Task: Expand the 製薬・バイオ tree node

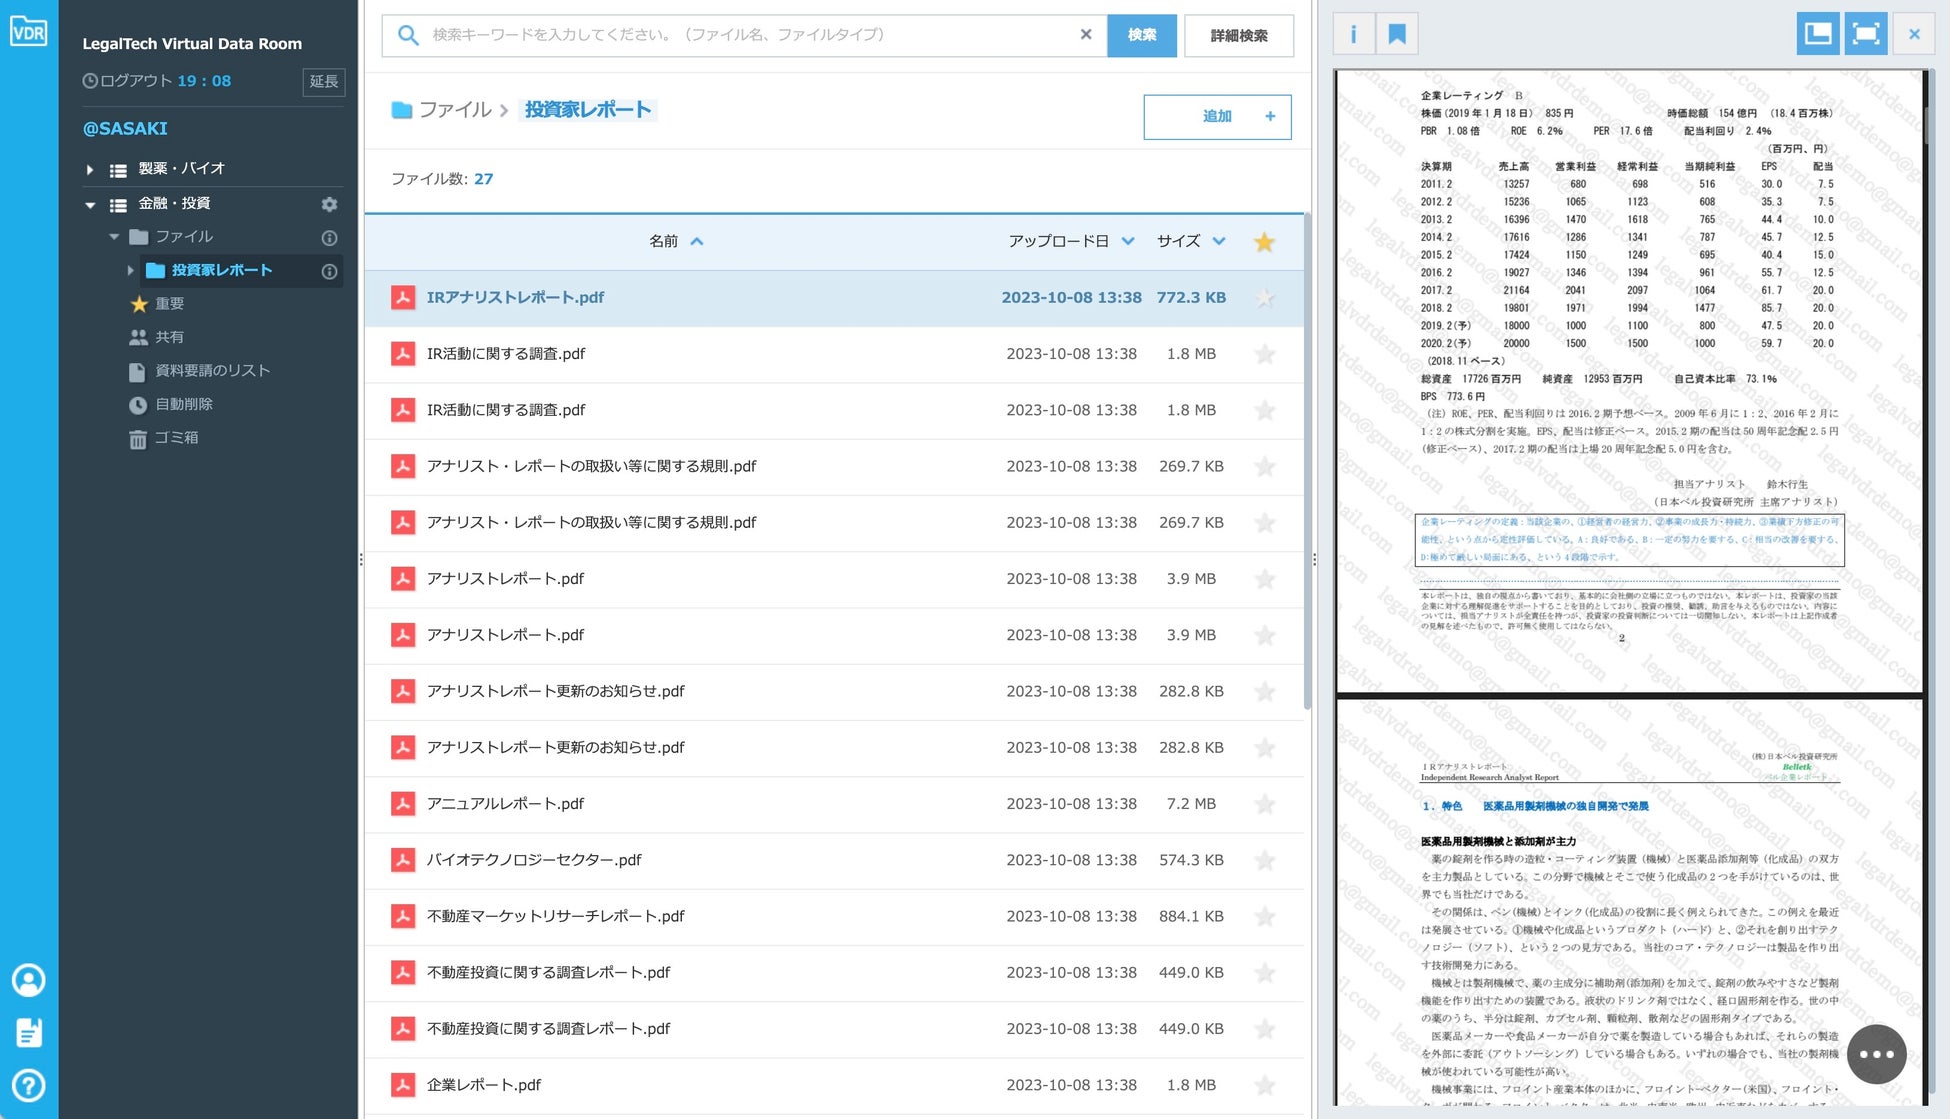Action: click(x=90, y=170)
